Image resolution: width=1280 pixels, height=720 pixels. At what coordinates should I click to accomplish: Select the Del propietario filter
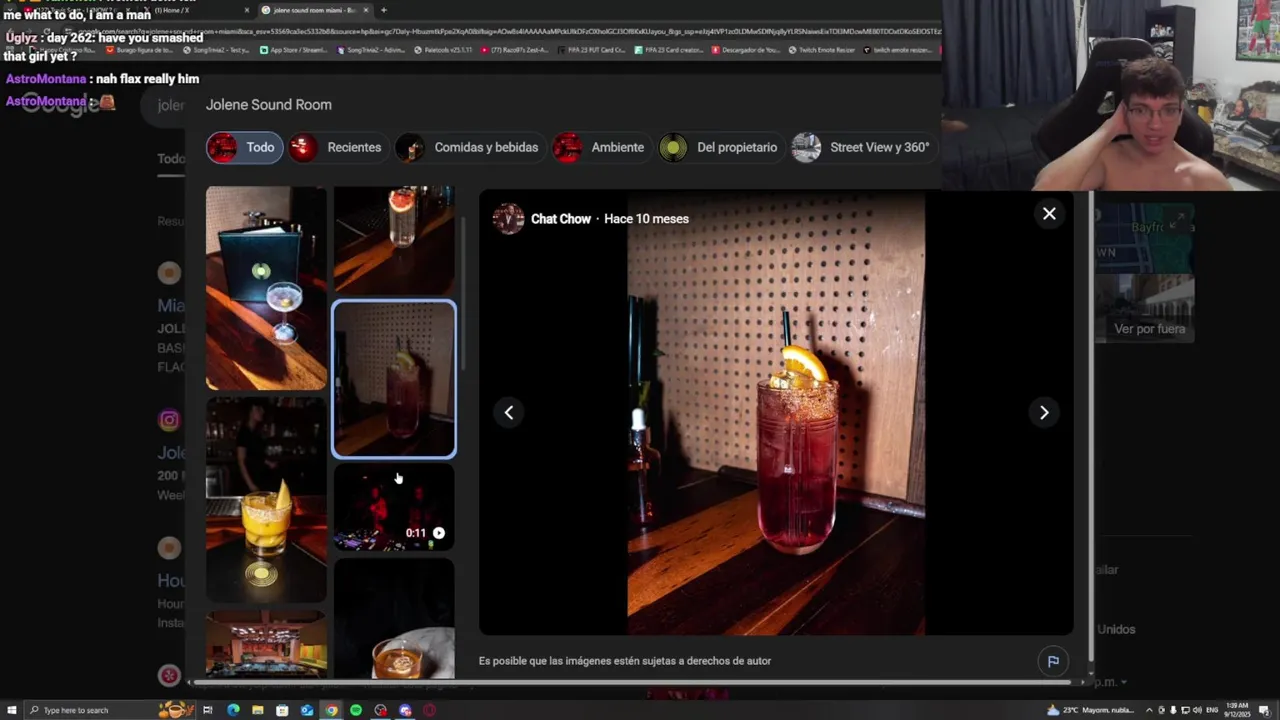(x=719, y=147)
